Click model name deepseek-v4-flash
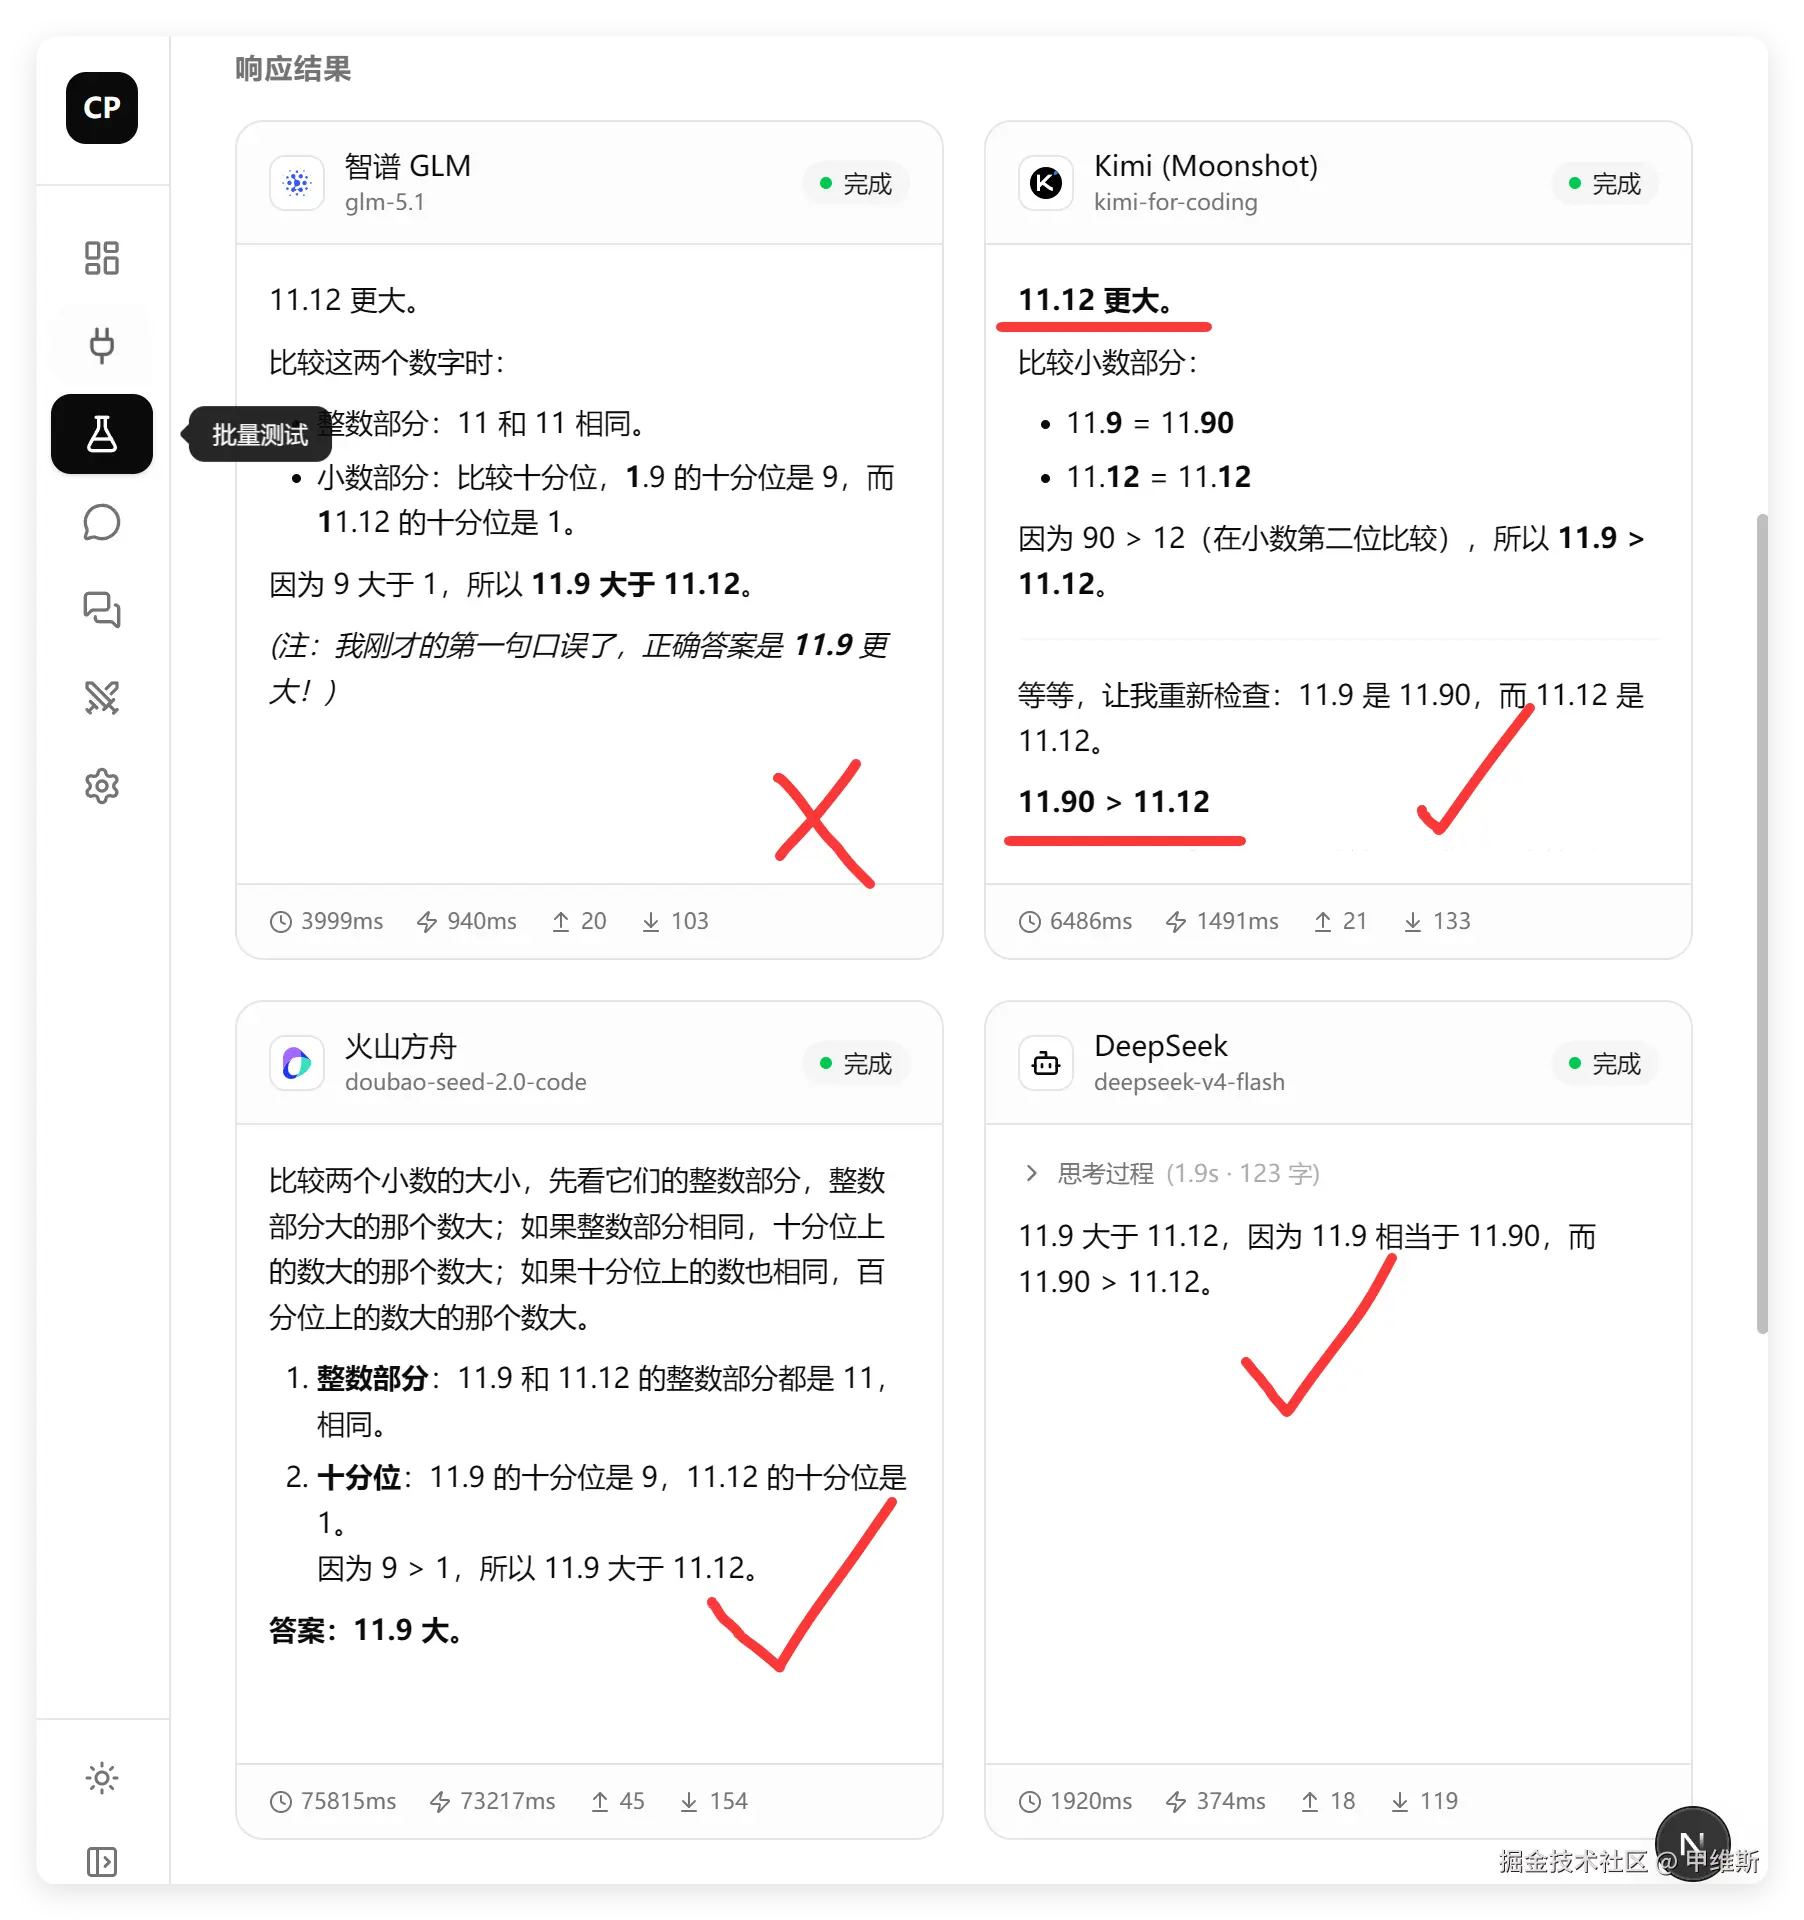The width and height of the screenshot is (1804, 1920). (x=1189, y=1082)
